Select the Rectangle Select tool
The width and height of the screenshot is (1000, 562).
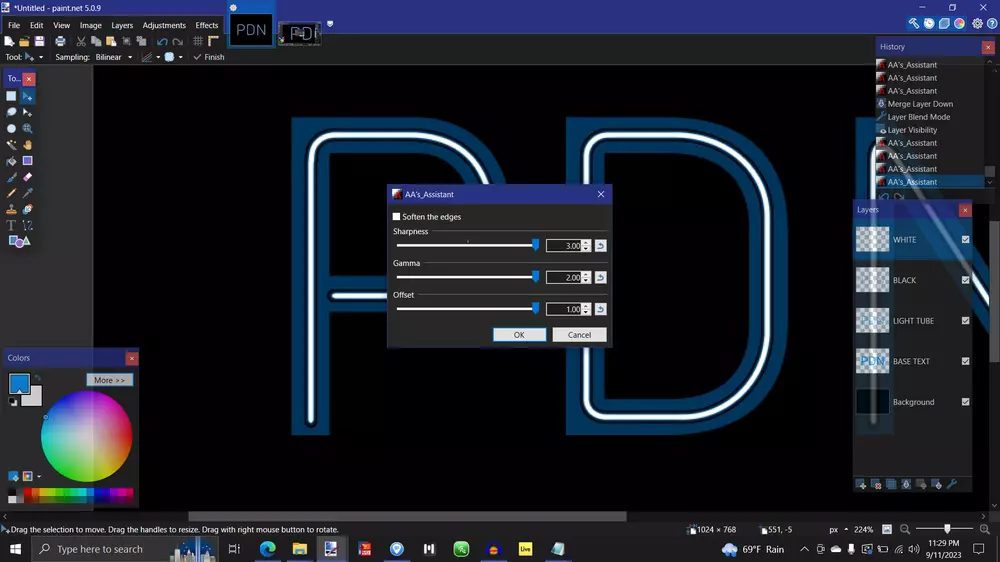(11, 96)
